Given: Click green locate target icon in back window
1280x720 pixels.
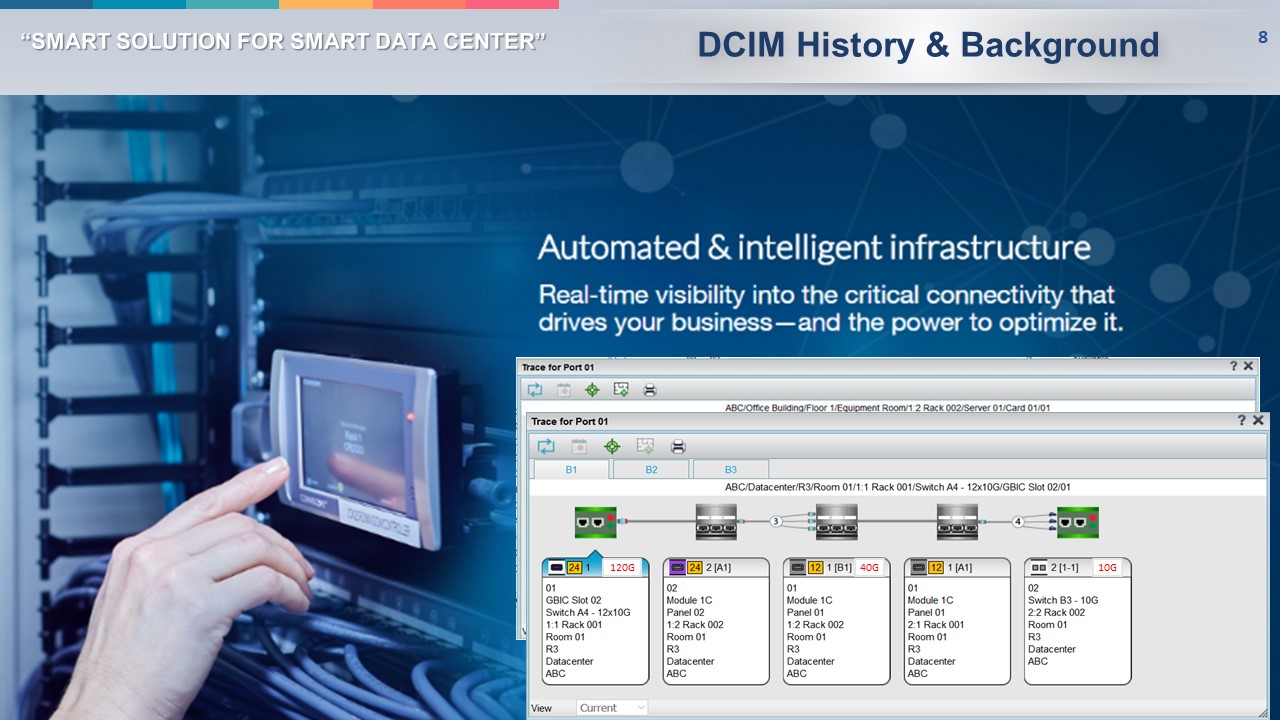Looking at the screenshot, I should point(592,390).
